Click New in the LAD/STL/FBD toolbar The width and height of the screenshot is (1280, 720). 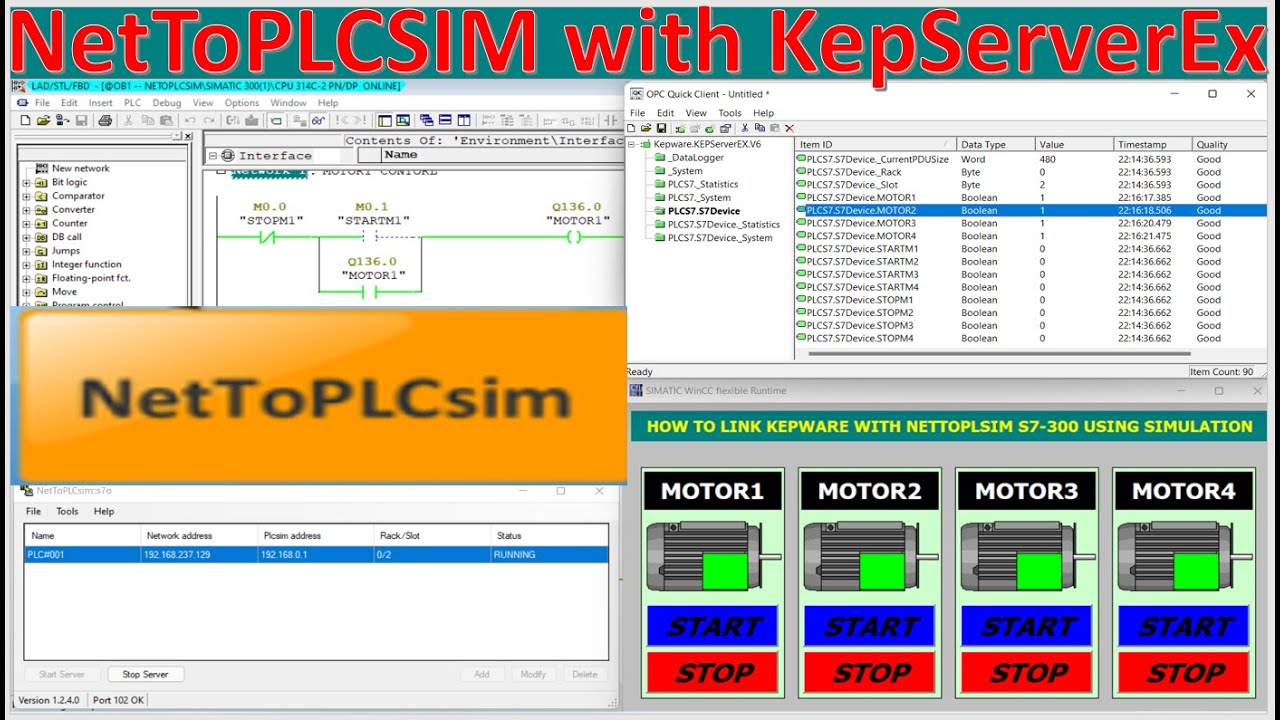(25, 120)
